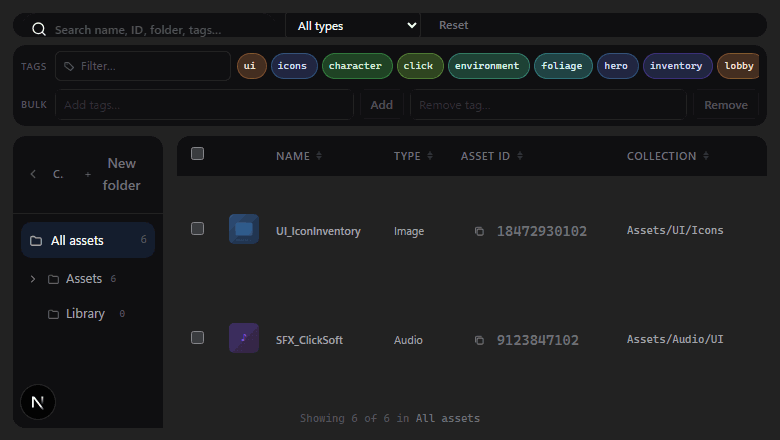Screen dimensions: 780x440
Task: Check the UI_IconInventory row checkbox
Action: tap(197, 228)
